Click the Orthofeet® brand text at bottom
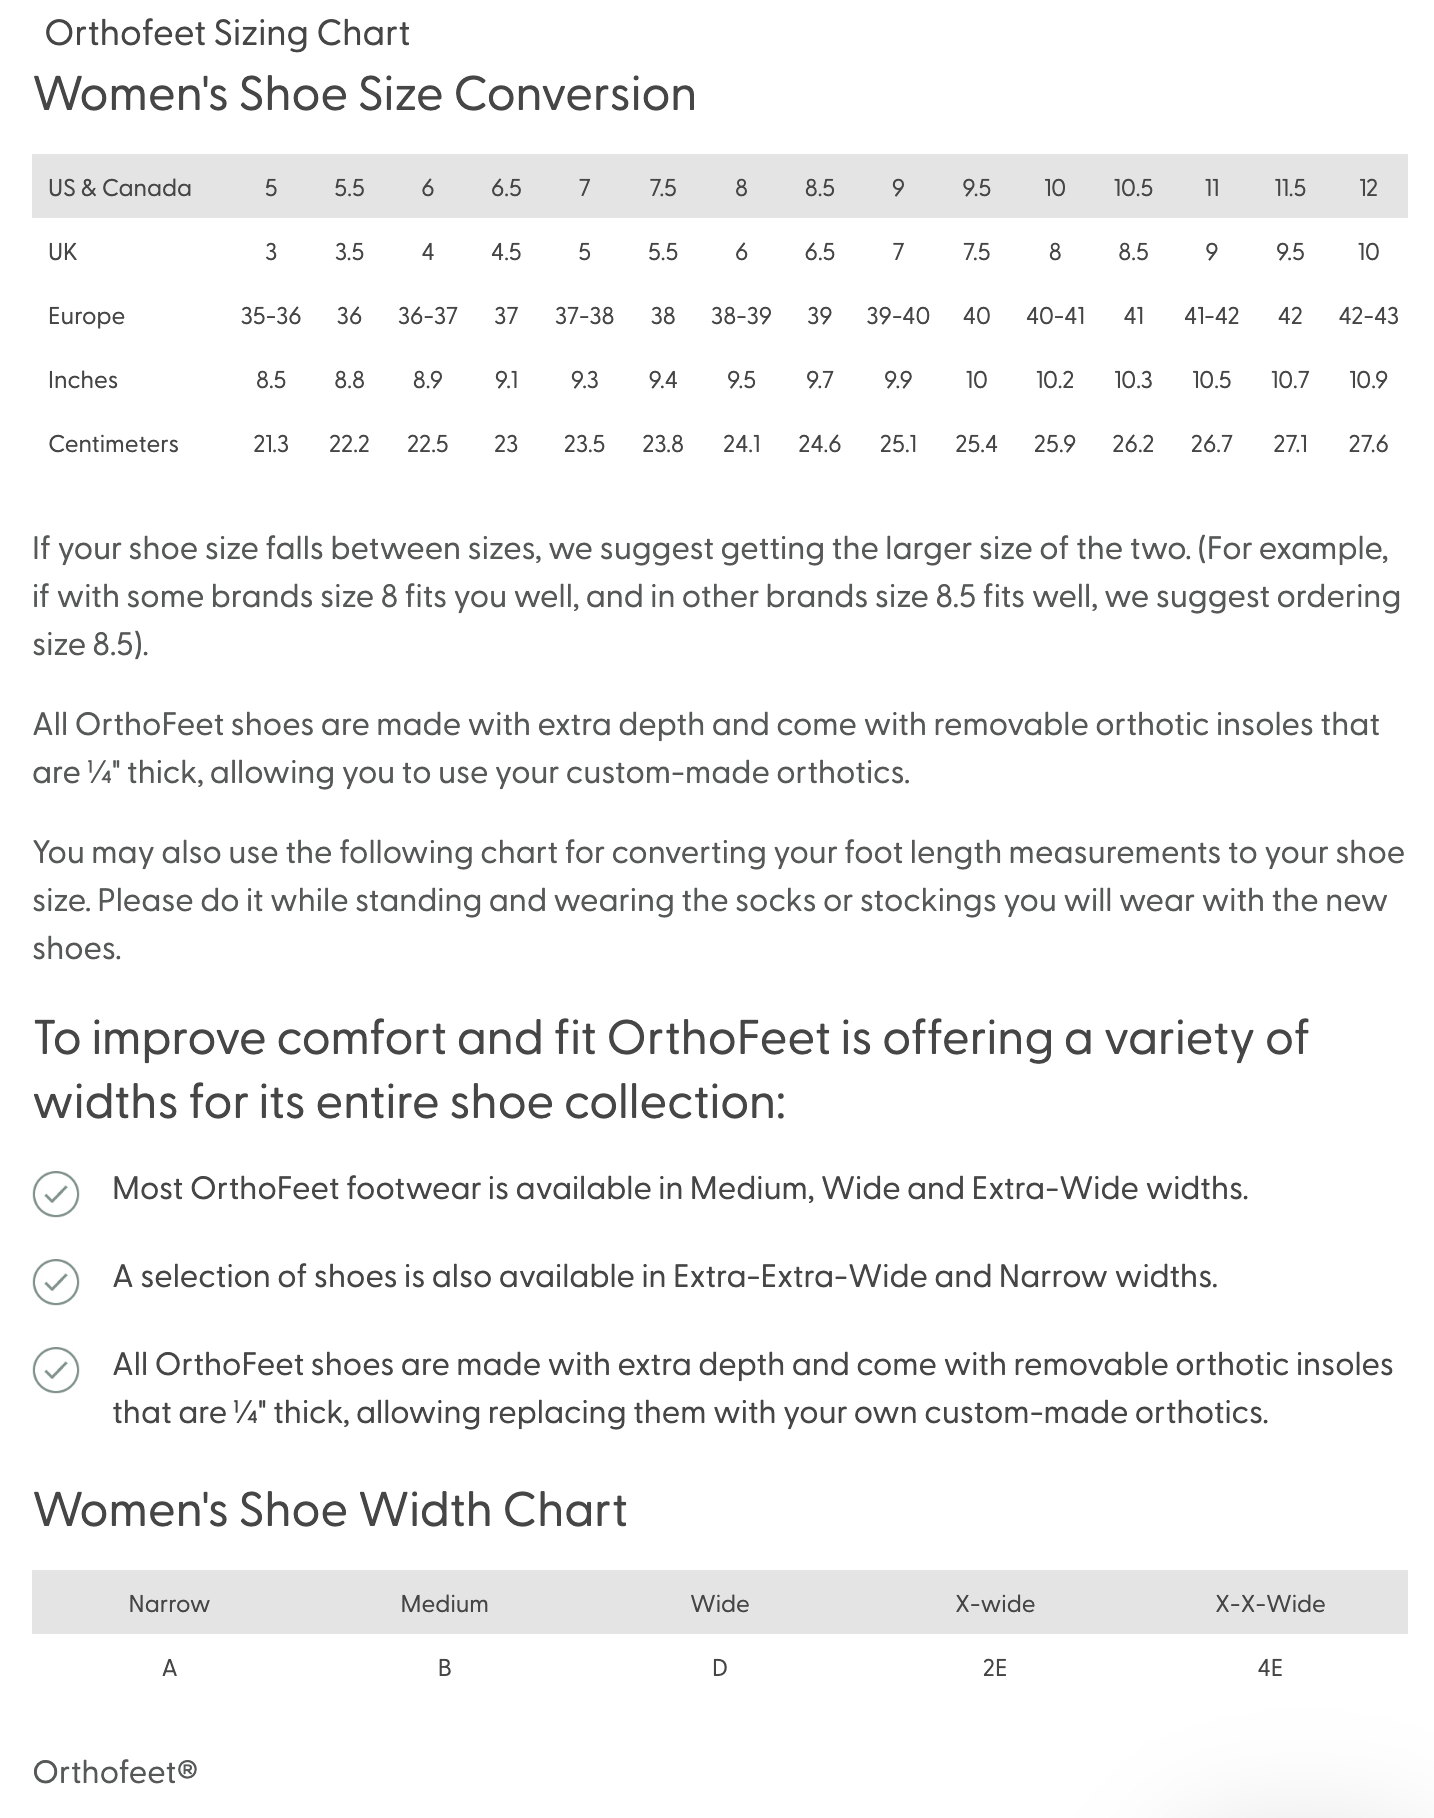 click(x=115, y=1772)
